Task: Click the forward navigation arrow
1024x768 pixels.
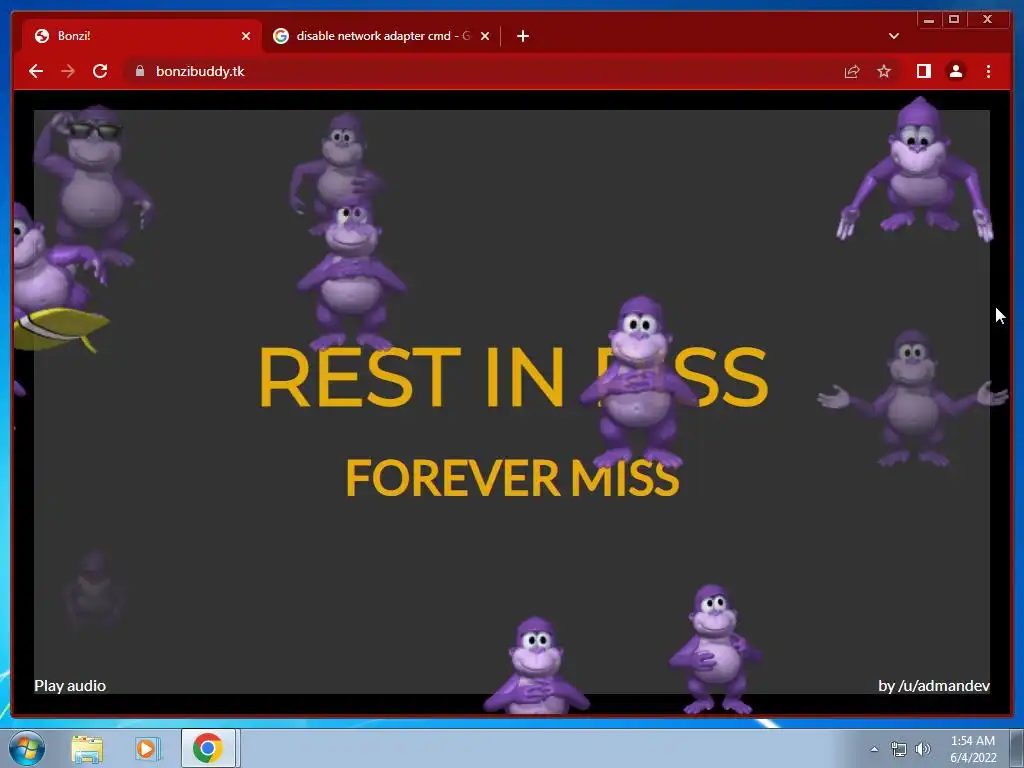Action: pos(68,71)
